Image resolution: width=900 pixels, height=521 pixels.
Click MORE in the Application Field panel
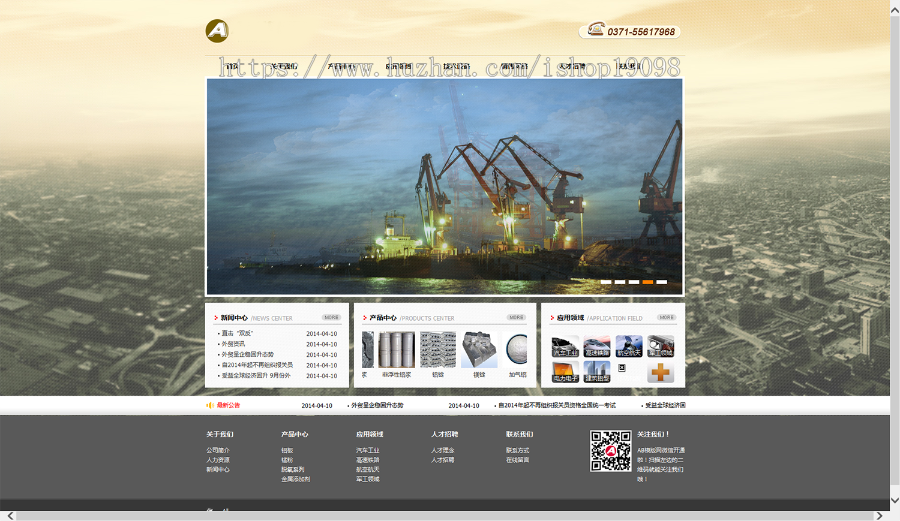[x=666, y=317]
